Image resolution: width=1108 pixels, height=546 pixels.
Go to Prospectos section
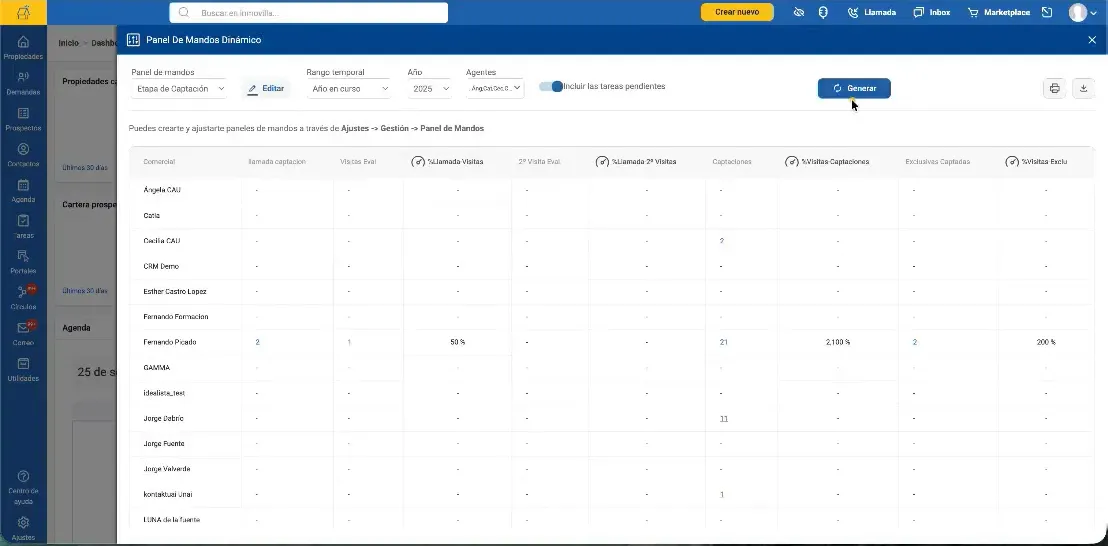pyautogui.click(x=23, y=119)
